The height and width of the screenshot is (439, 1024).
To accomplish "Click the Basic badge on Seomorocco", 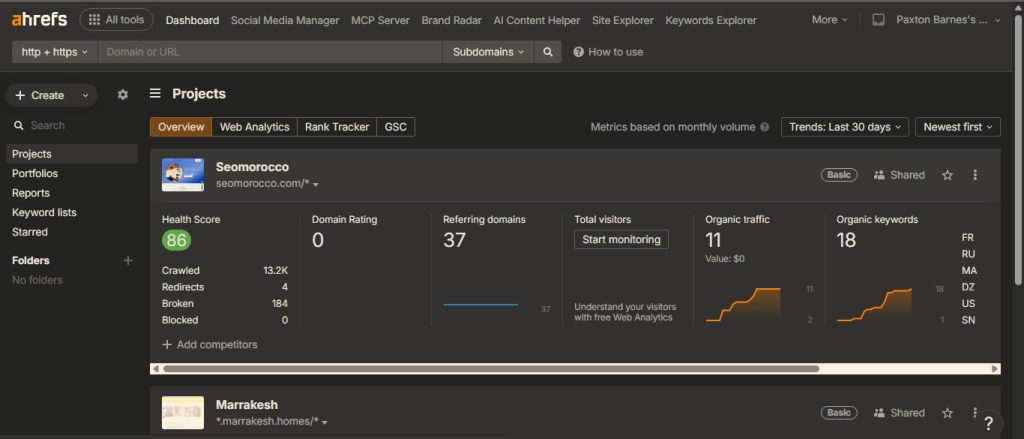I will click(x=839, y=175).
